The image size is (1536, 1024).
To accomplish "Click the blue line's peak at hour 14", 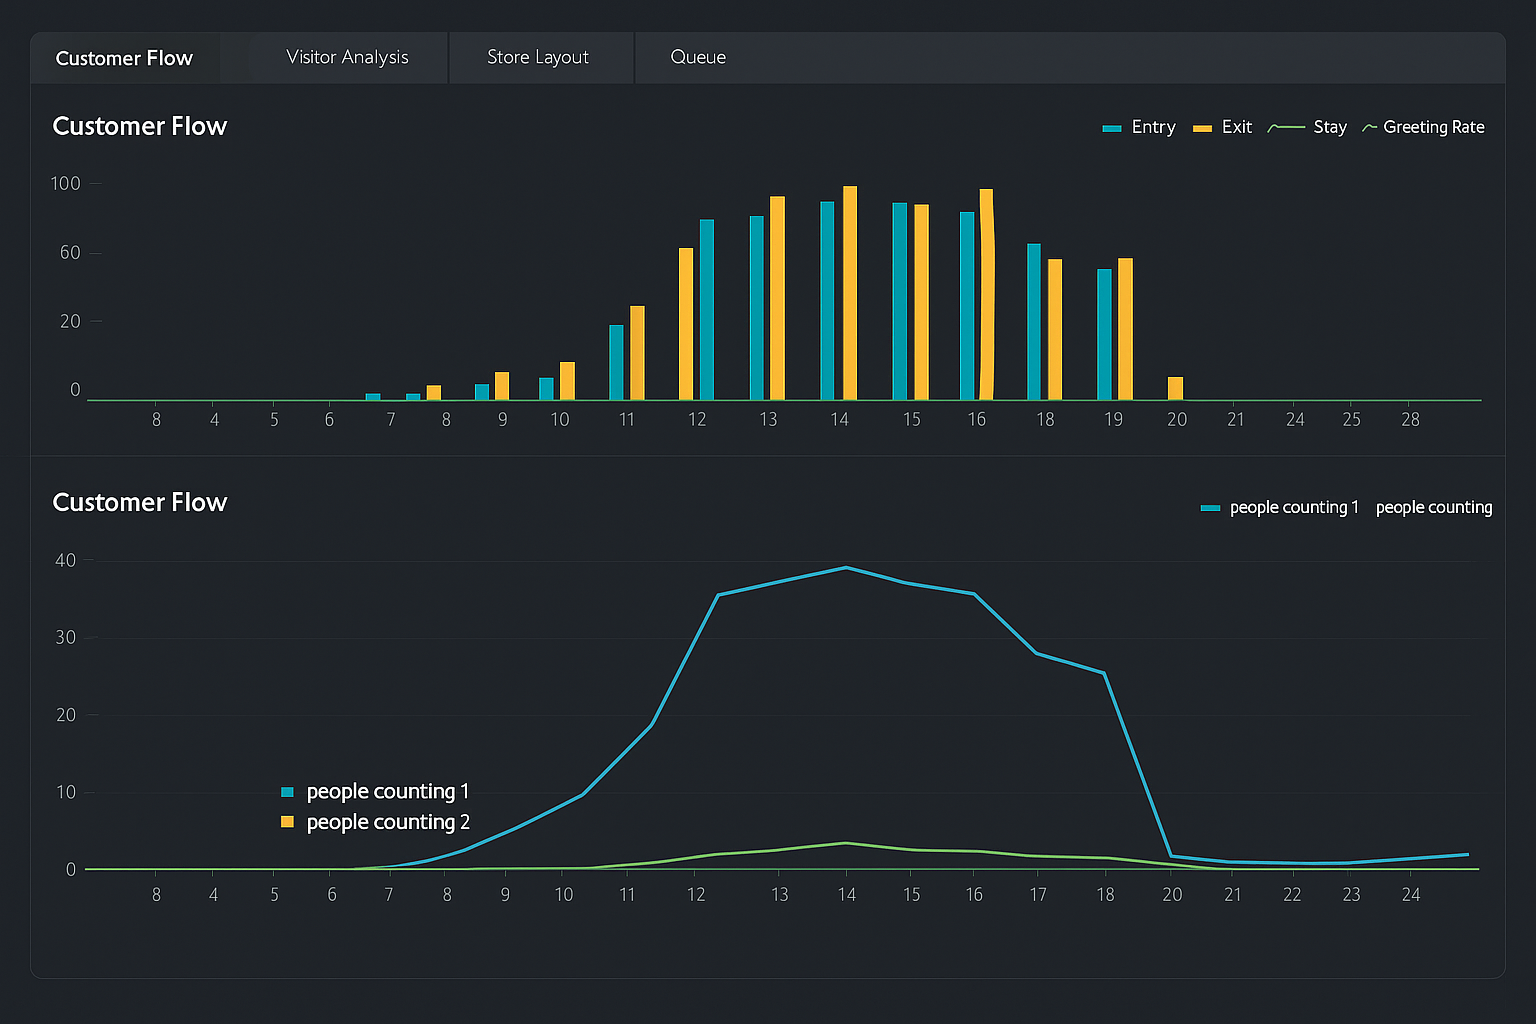I will [x=846, y=568].
